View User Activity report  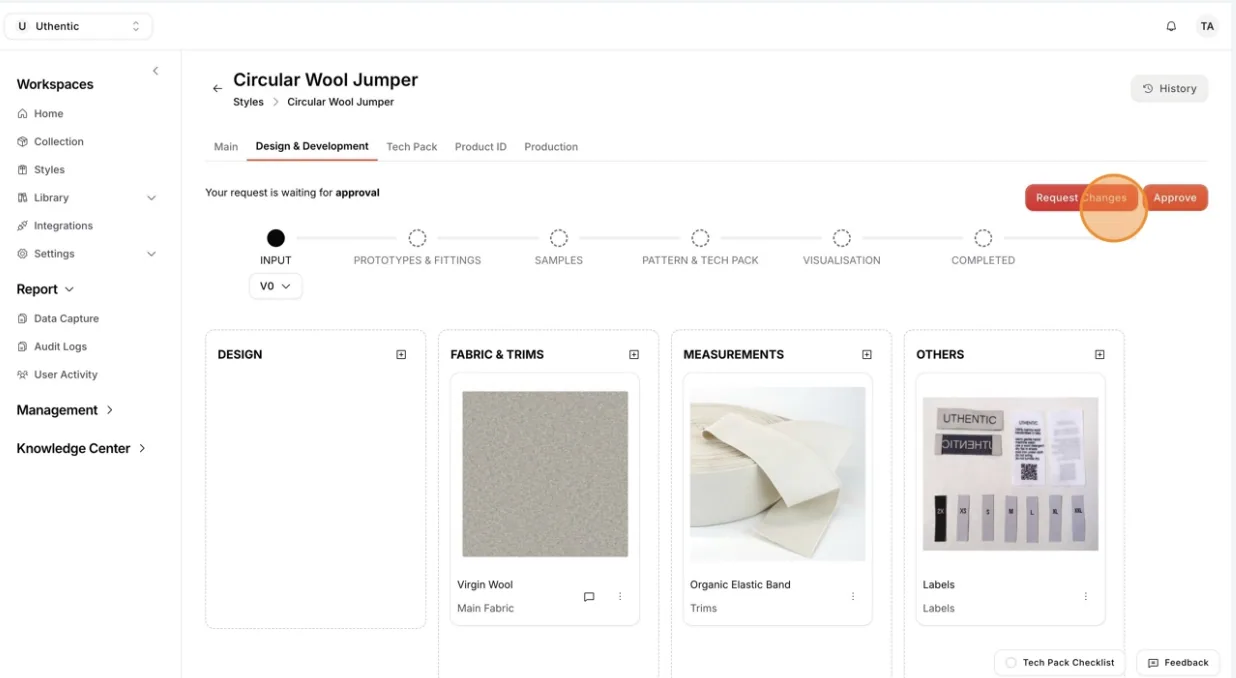57,375
